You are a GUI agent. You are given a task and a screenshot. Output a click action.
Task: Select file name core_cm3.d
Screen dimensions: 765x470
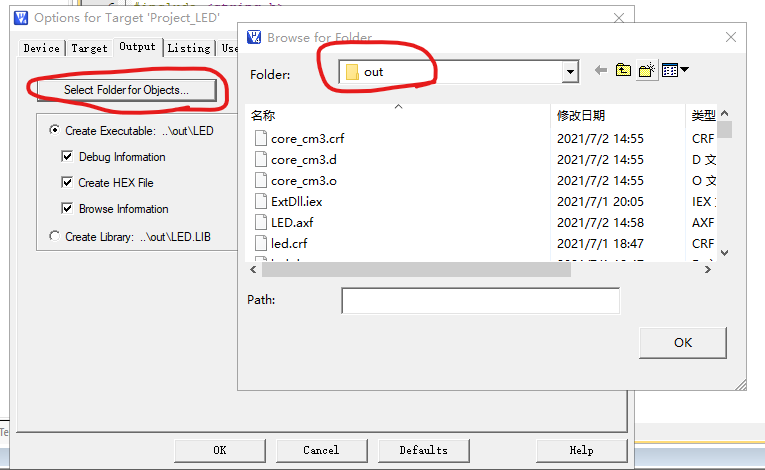303,160
